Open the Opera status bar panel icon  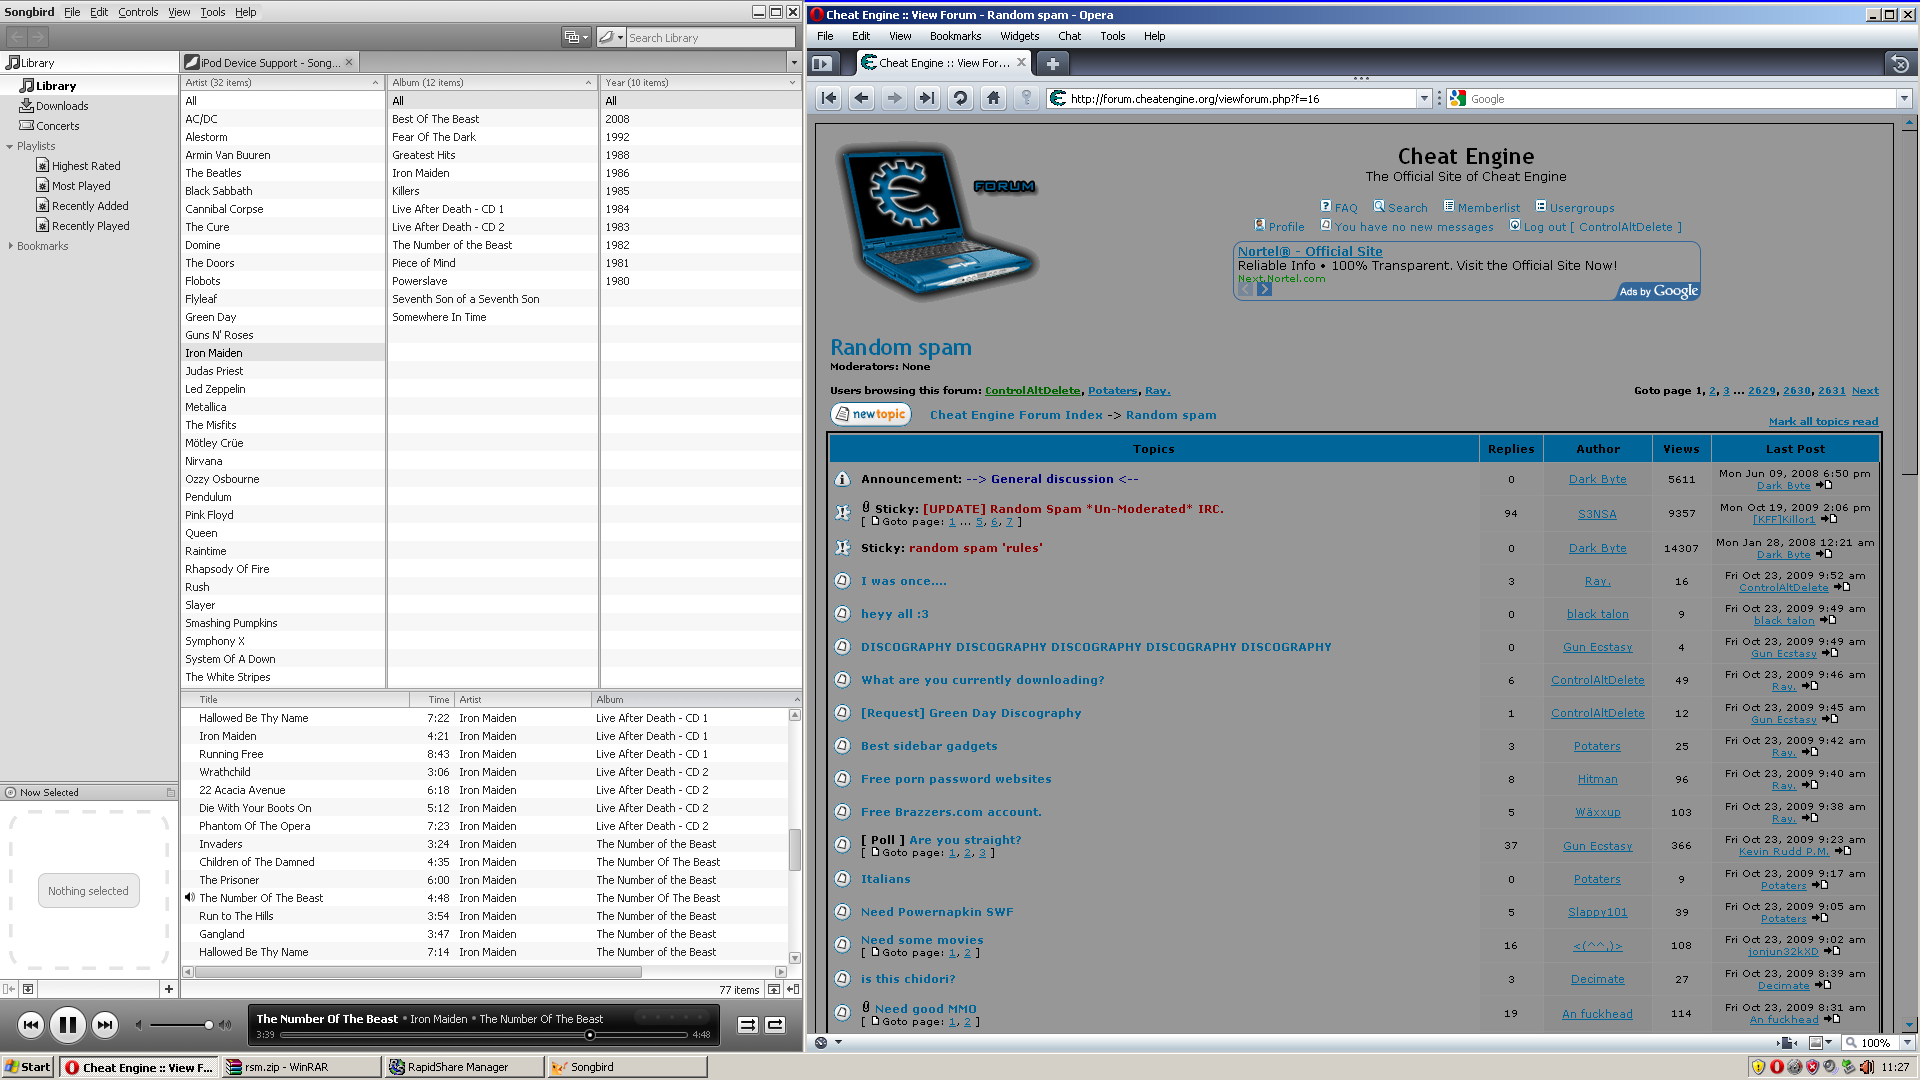coord(821,1042)
